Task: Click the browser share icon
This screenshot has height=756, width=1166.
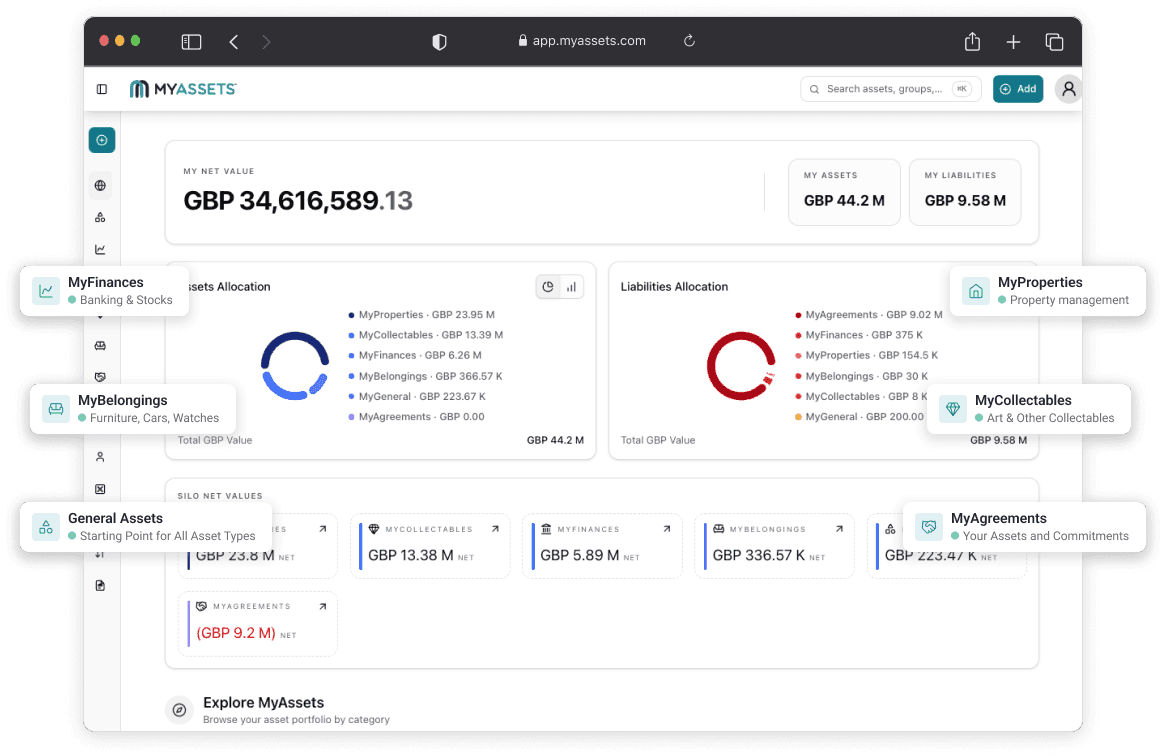Action: (x=972, y=42)
